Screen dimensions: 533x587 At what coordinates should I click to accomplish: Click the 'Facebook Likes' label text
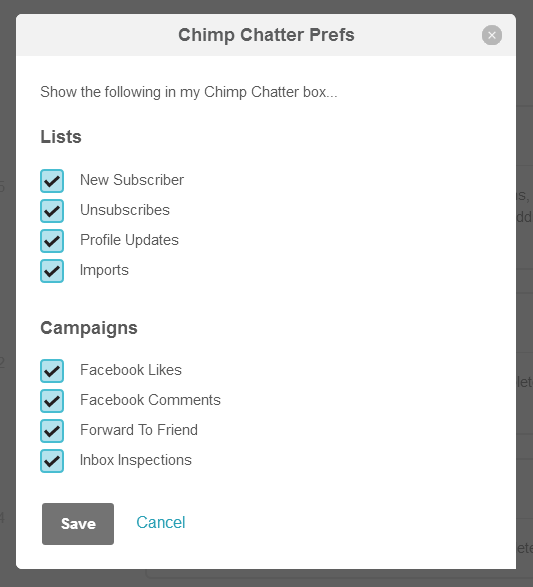[131, 370]
